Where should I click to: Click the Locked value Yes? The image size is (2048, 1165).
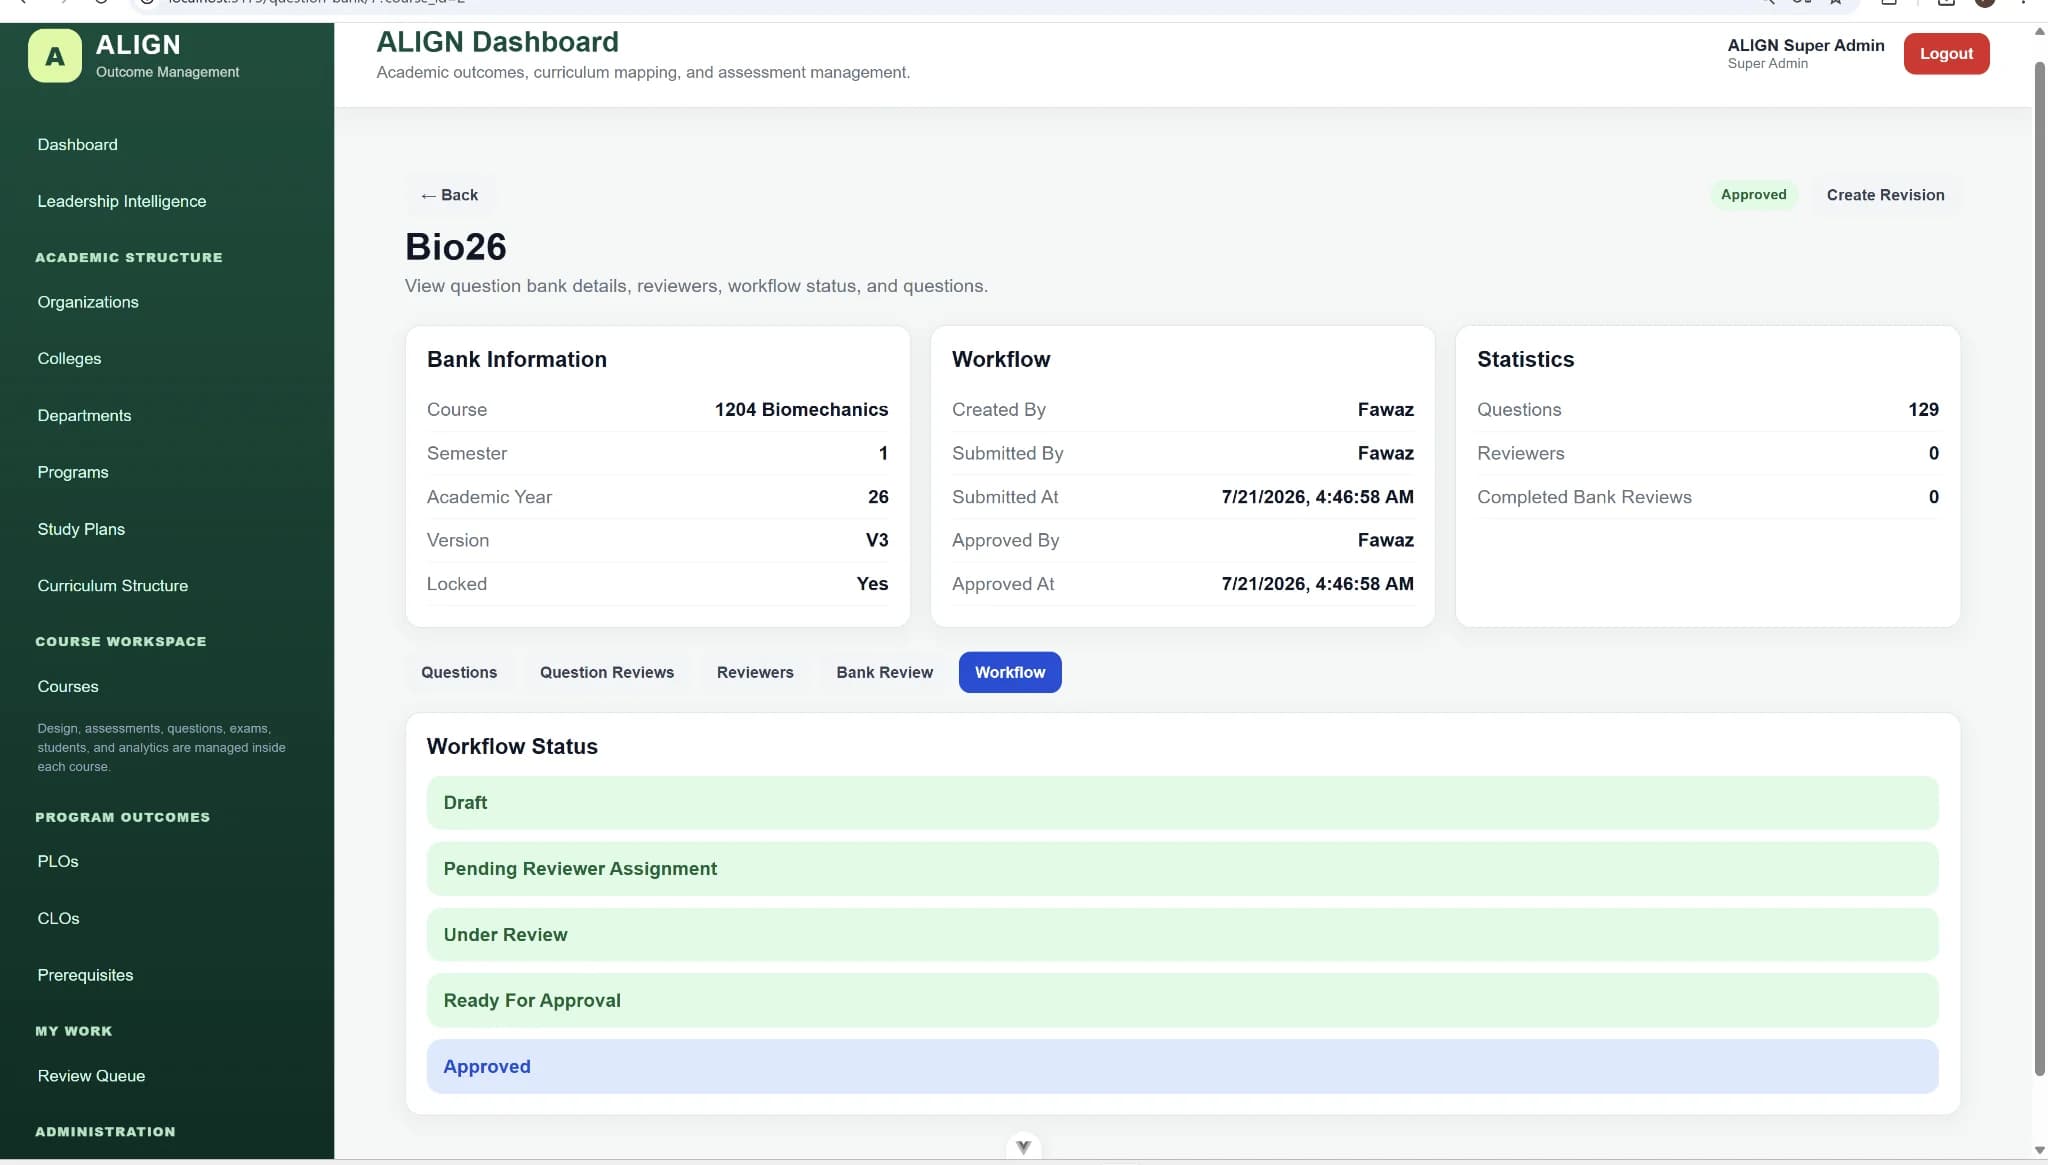pyautogui.click(x=872, y=584)
